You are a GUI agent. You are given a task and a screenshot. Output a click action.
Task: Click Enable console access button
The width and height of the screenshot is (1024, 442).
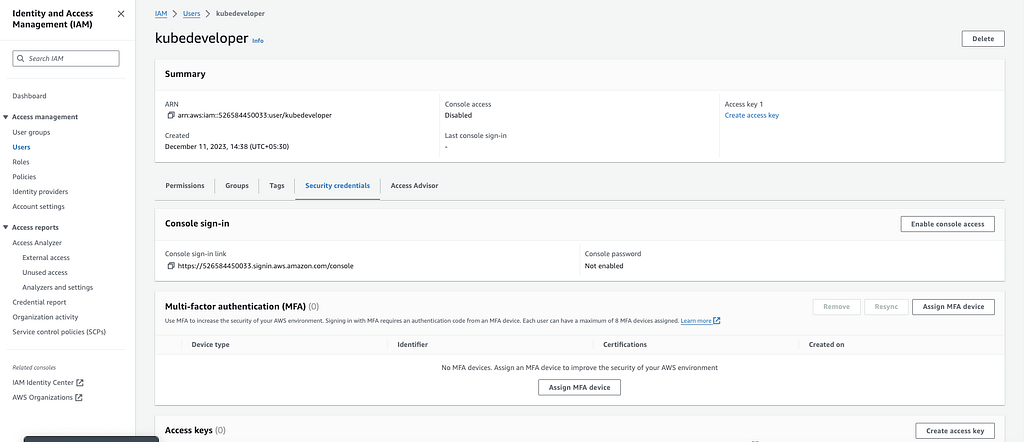948,224
